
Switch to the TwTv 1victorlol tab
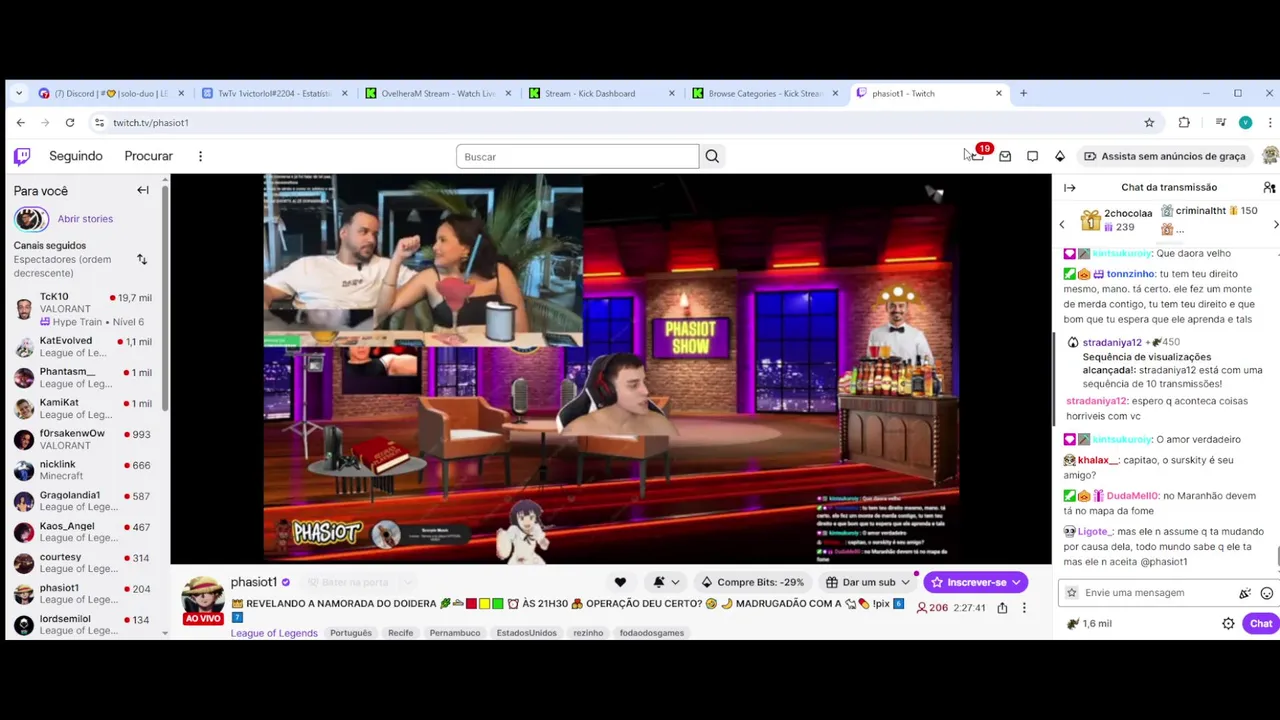click(x=275, y=93)
